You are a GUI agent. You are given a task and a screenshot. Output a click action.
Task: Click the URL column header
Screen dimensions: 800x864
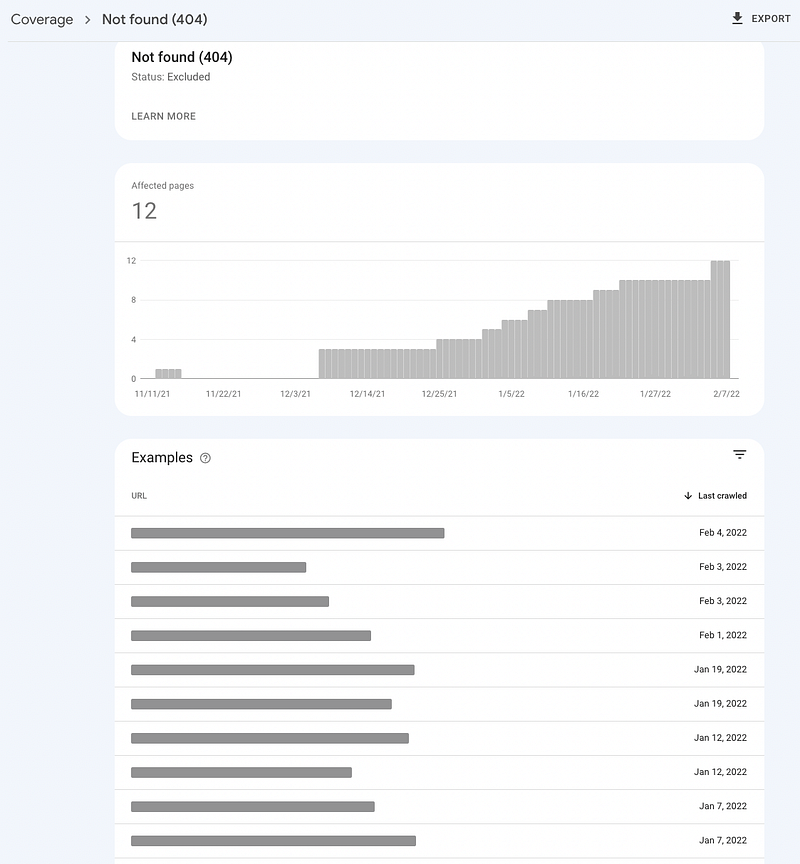[139, 495]
